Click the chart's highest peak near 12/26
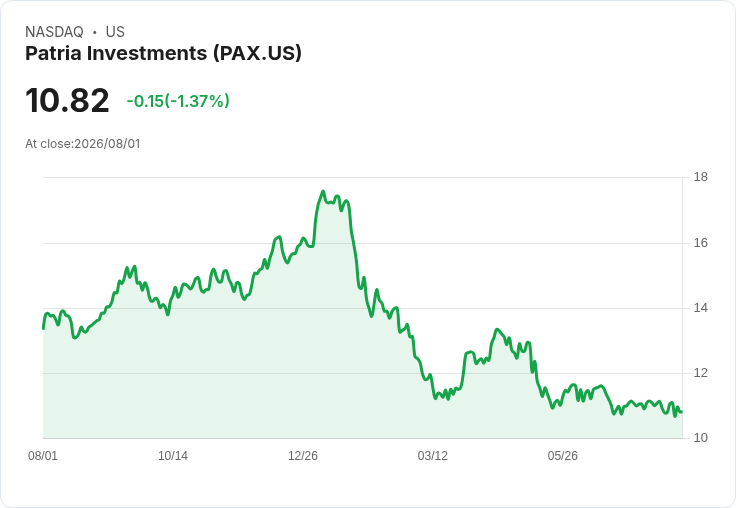The width and height of the screenshot is (736, 508). tap(322, 192)
